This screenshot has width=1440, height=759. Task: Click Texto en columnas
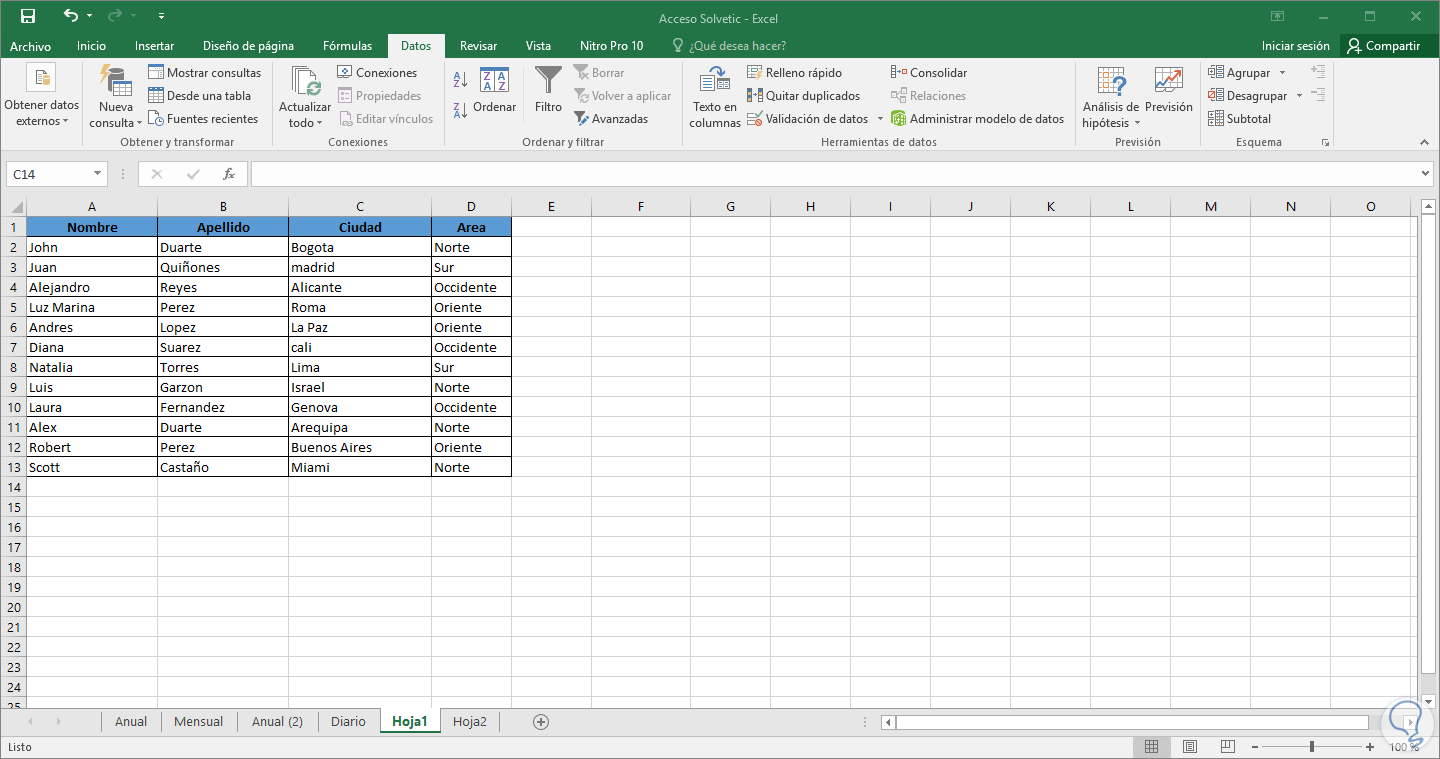tap(715, 97)
